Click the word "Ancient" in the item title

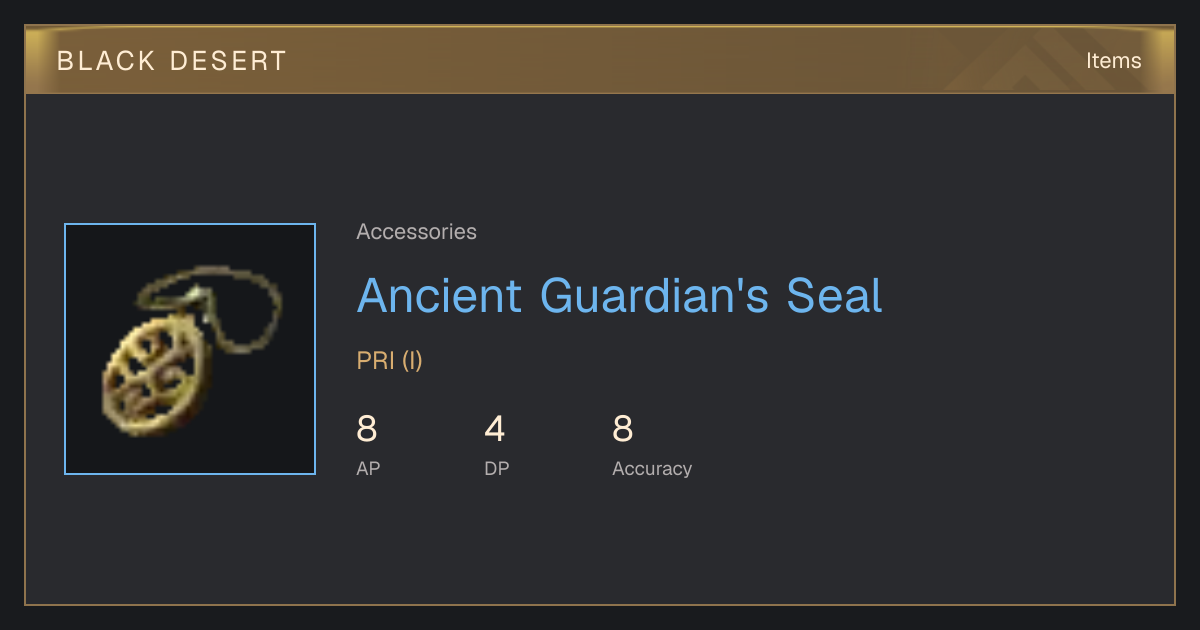(439, 296)
